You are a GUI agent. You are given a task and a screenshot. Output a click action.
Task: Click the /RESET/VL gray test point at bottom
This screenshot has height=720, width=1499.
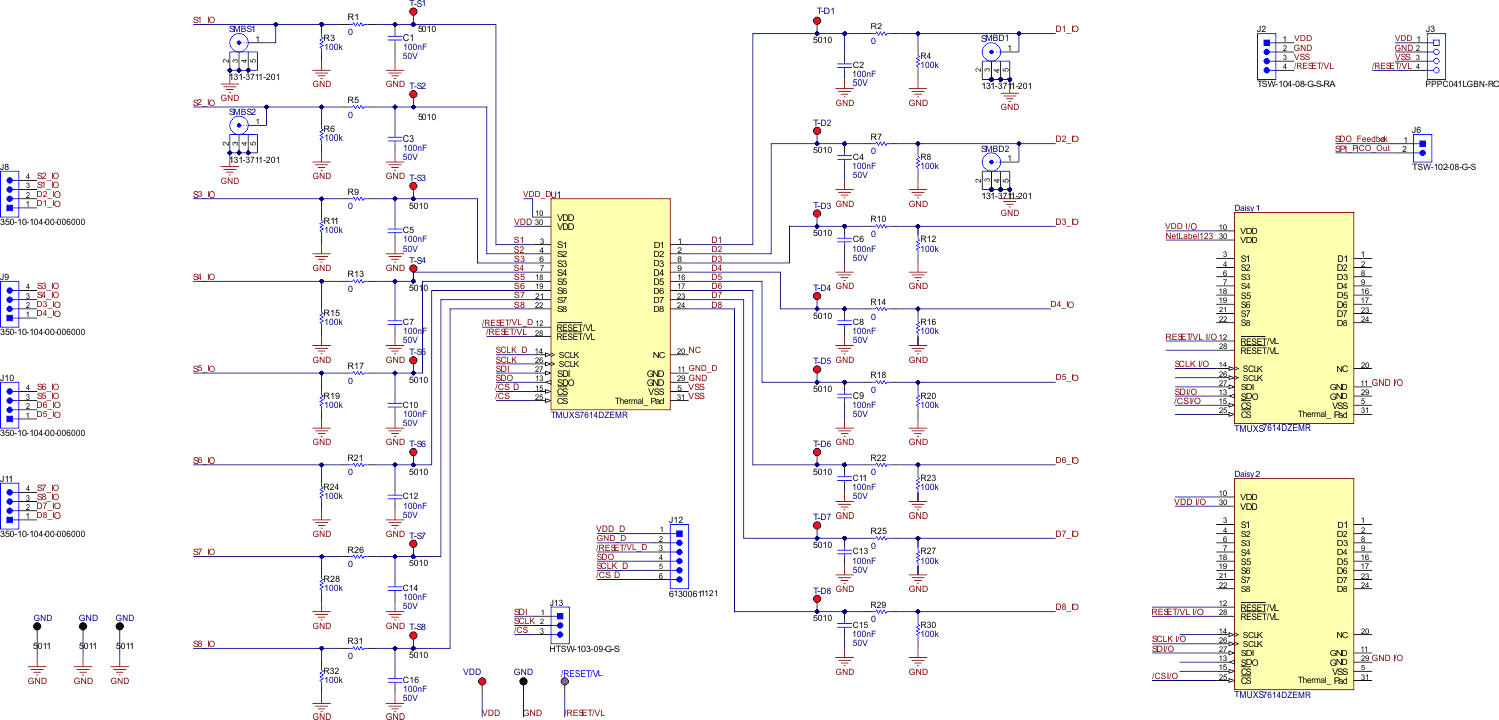[563, 681]
